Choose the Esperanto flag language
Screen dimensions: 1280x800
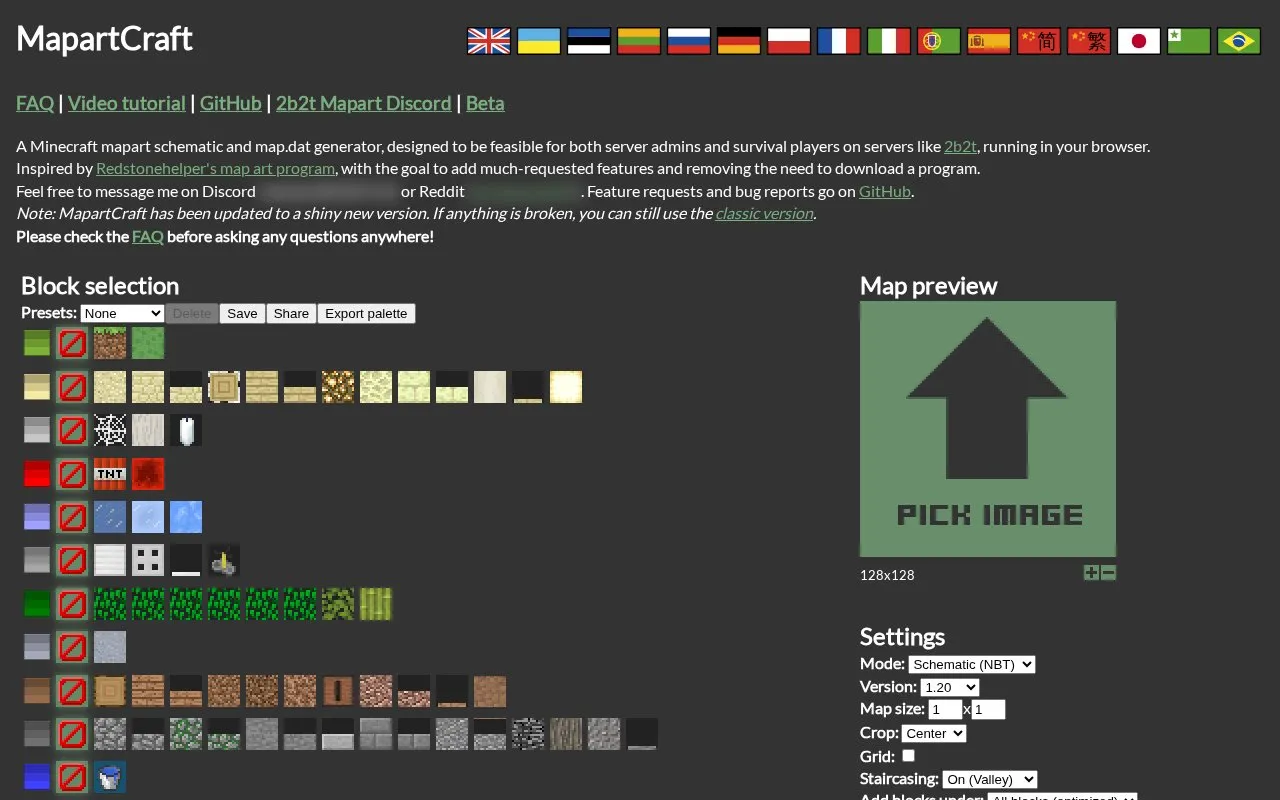pyautogui.click(x=1189, y=41)
